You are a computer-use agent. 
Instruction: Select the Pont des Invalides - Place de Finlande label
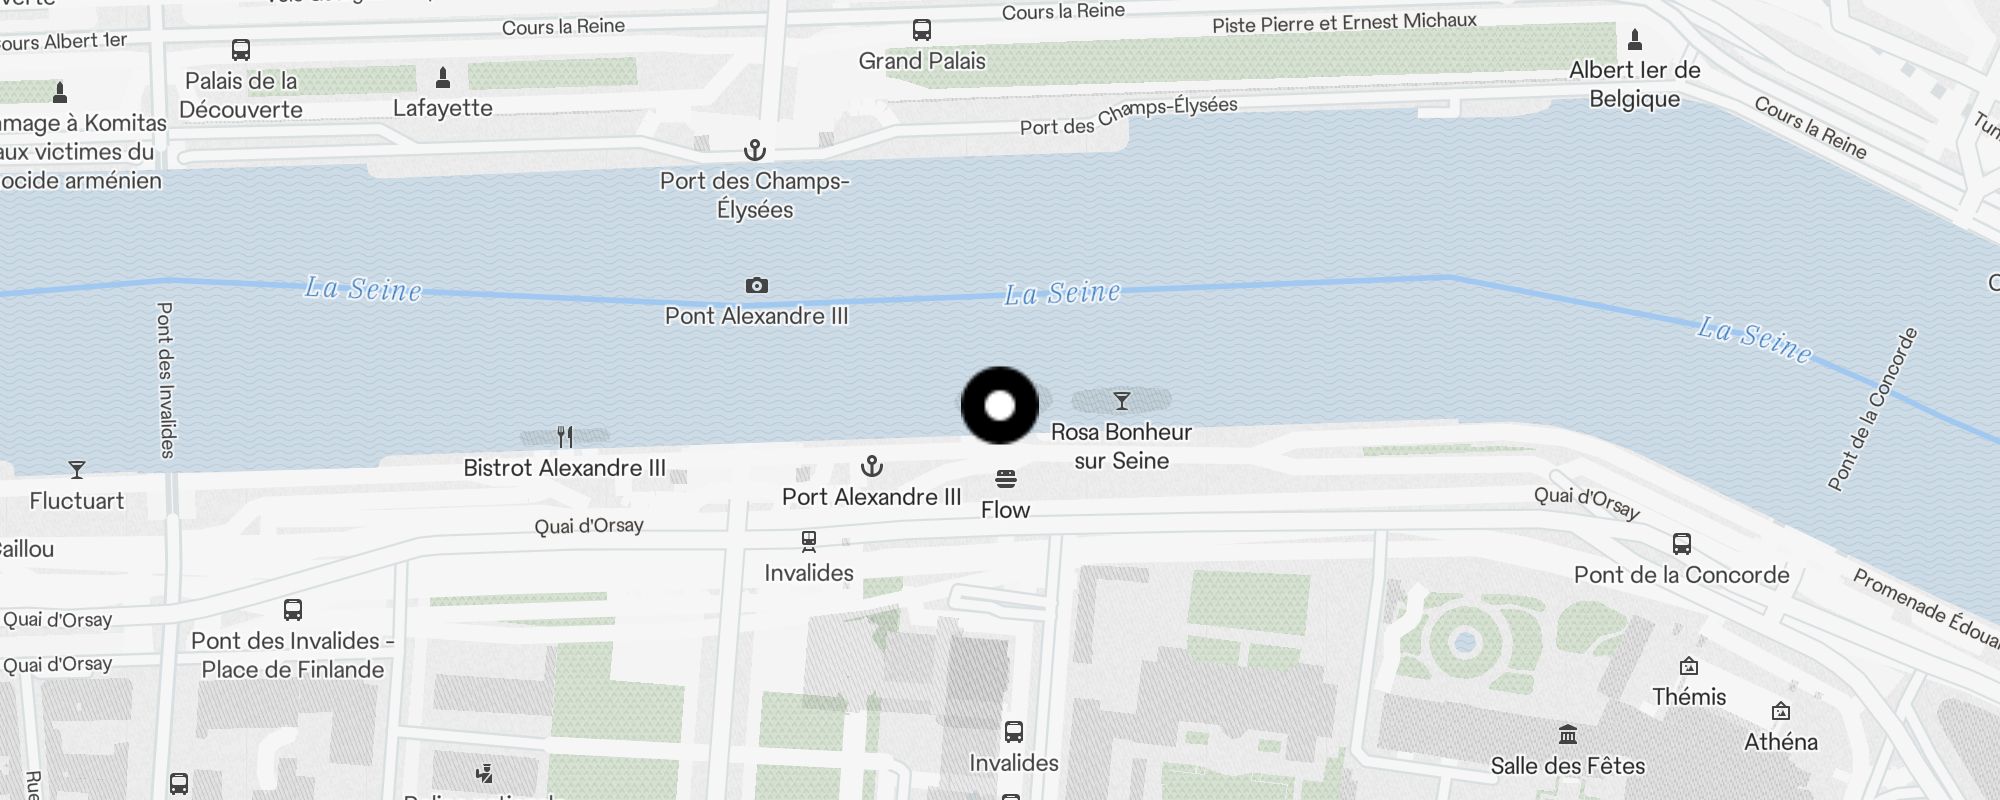[x=293, y=655]
